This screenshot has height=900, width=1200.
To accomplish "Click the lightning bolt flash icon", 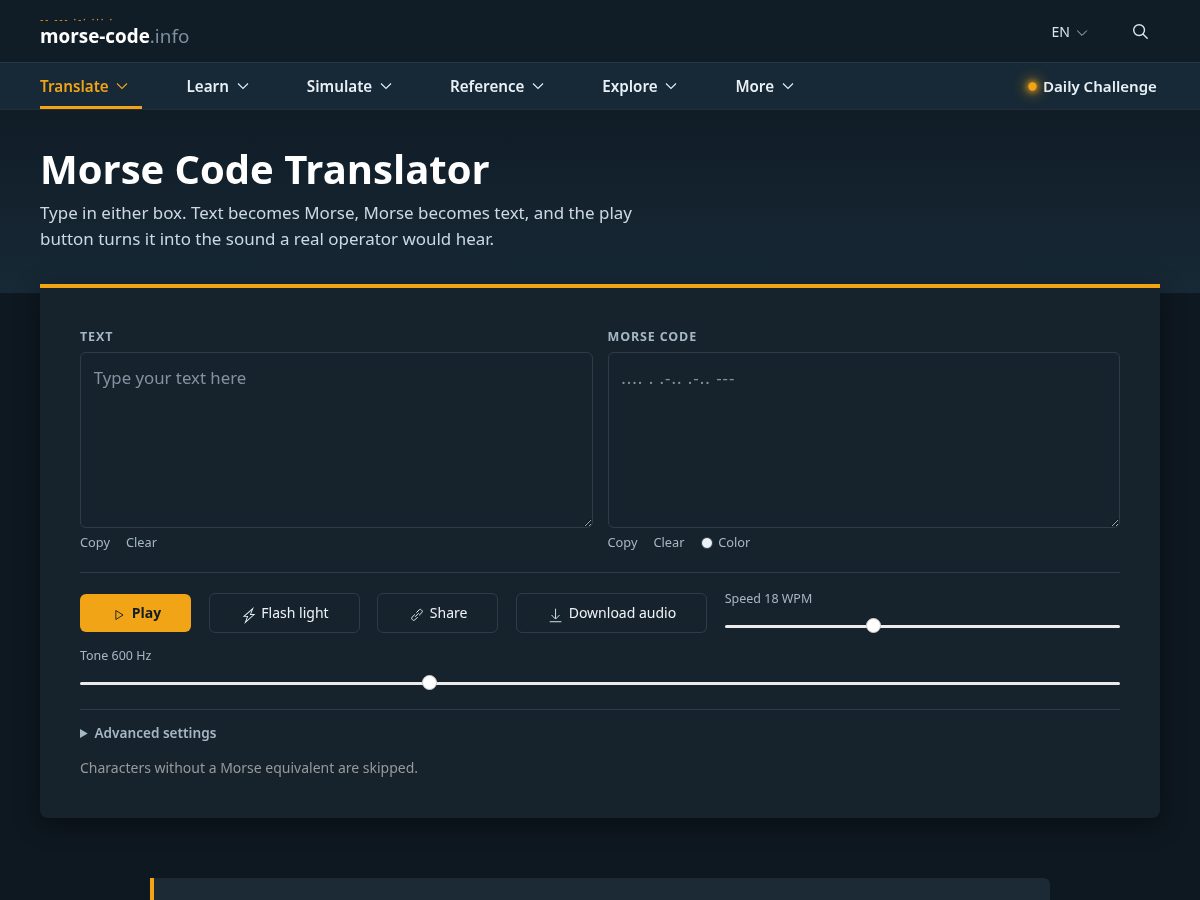I will 249,615.
